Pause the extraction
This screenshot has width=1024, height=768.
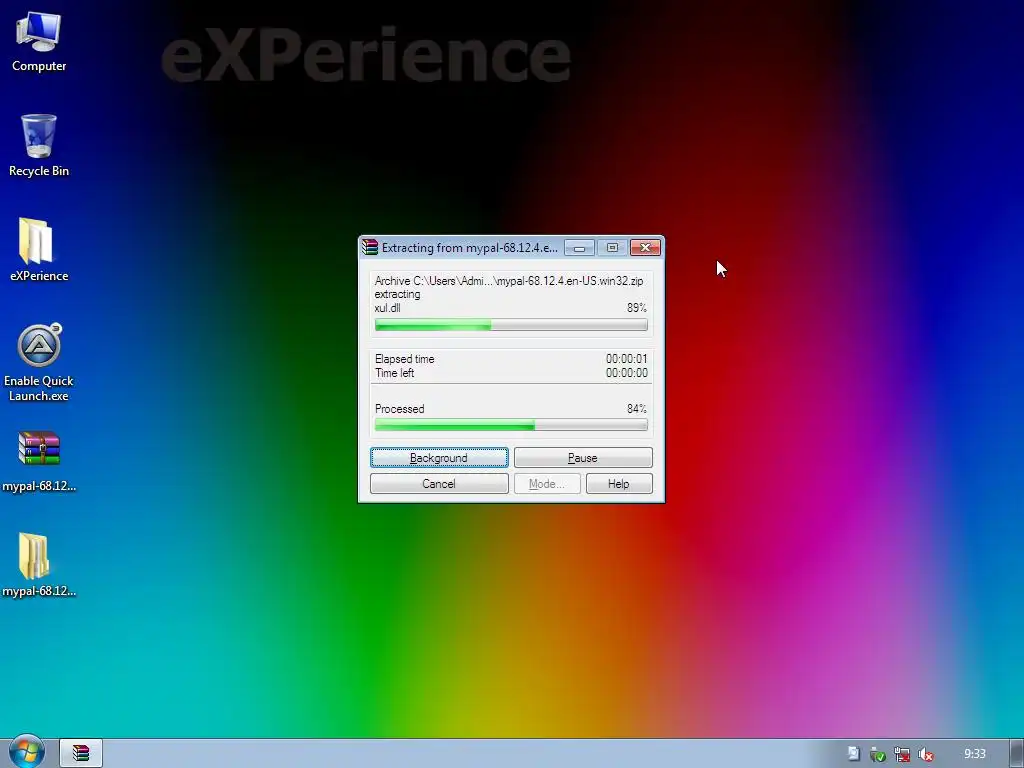583,458
